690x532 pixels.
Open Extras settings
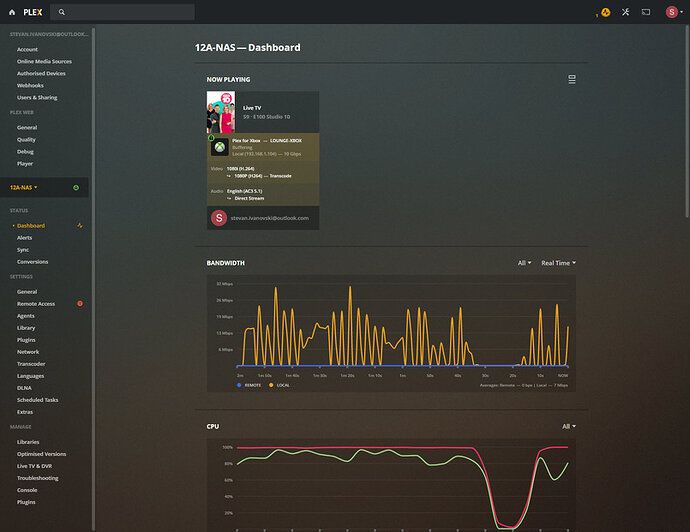tap(25, 412)
